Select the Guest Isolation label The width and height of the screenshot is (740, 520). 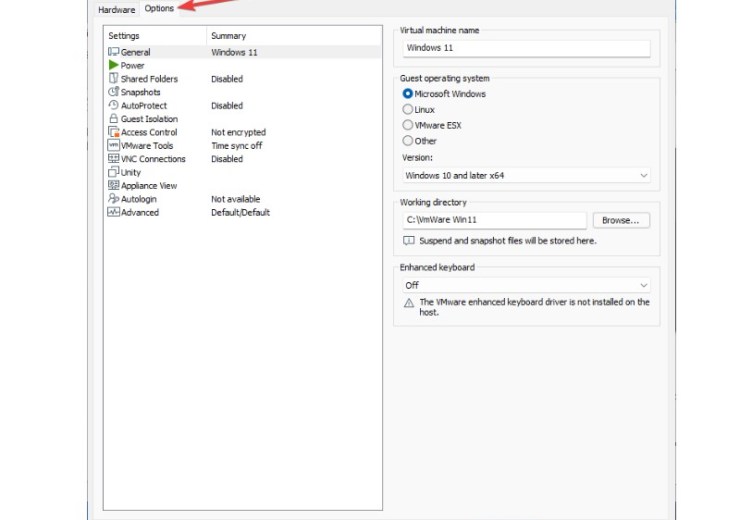[149, 119]
